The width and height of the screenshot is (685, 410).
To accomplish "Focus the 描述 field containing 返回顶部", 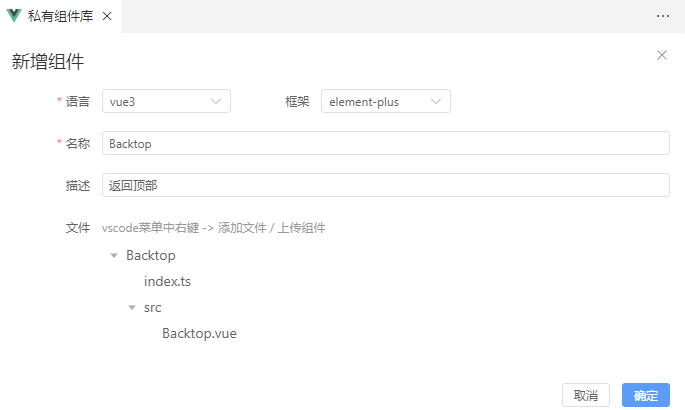I will pyautogui.click(x=385, y=185).
